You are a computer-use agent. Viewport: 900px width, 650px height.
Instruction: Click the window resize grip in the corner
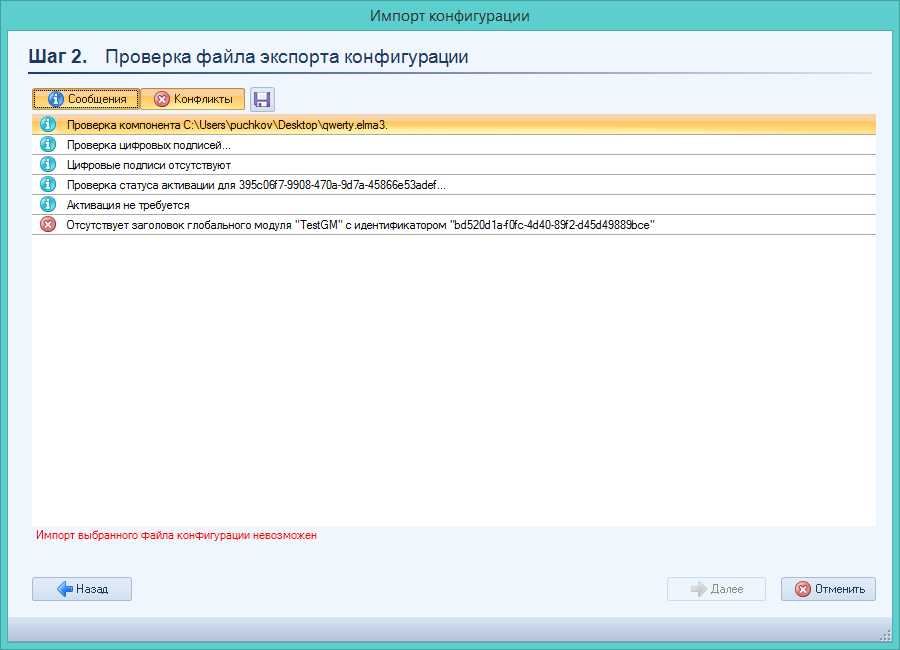pos(884,634)
